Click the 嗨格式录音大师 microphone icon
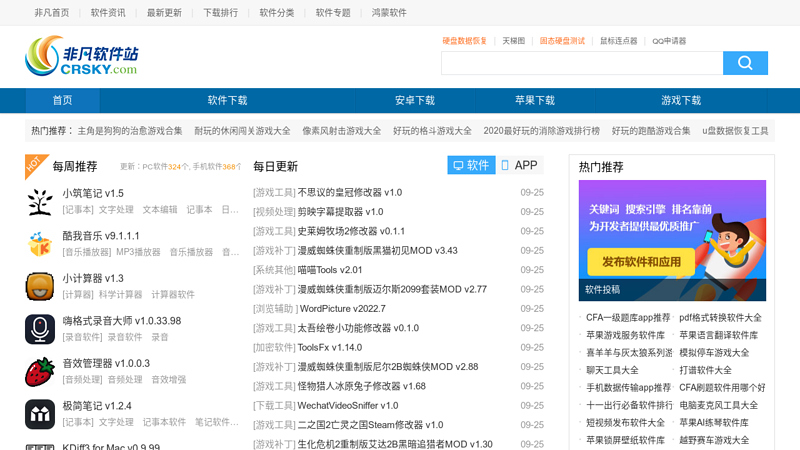This screenshot has height=450, width=800. click(x=40, y=329)
